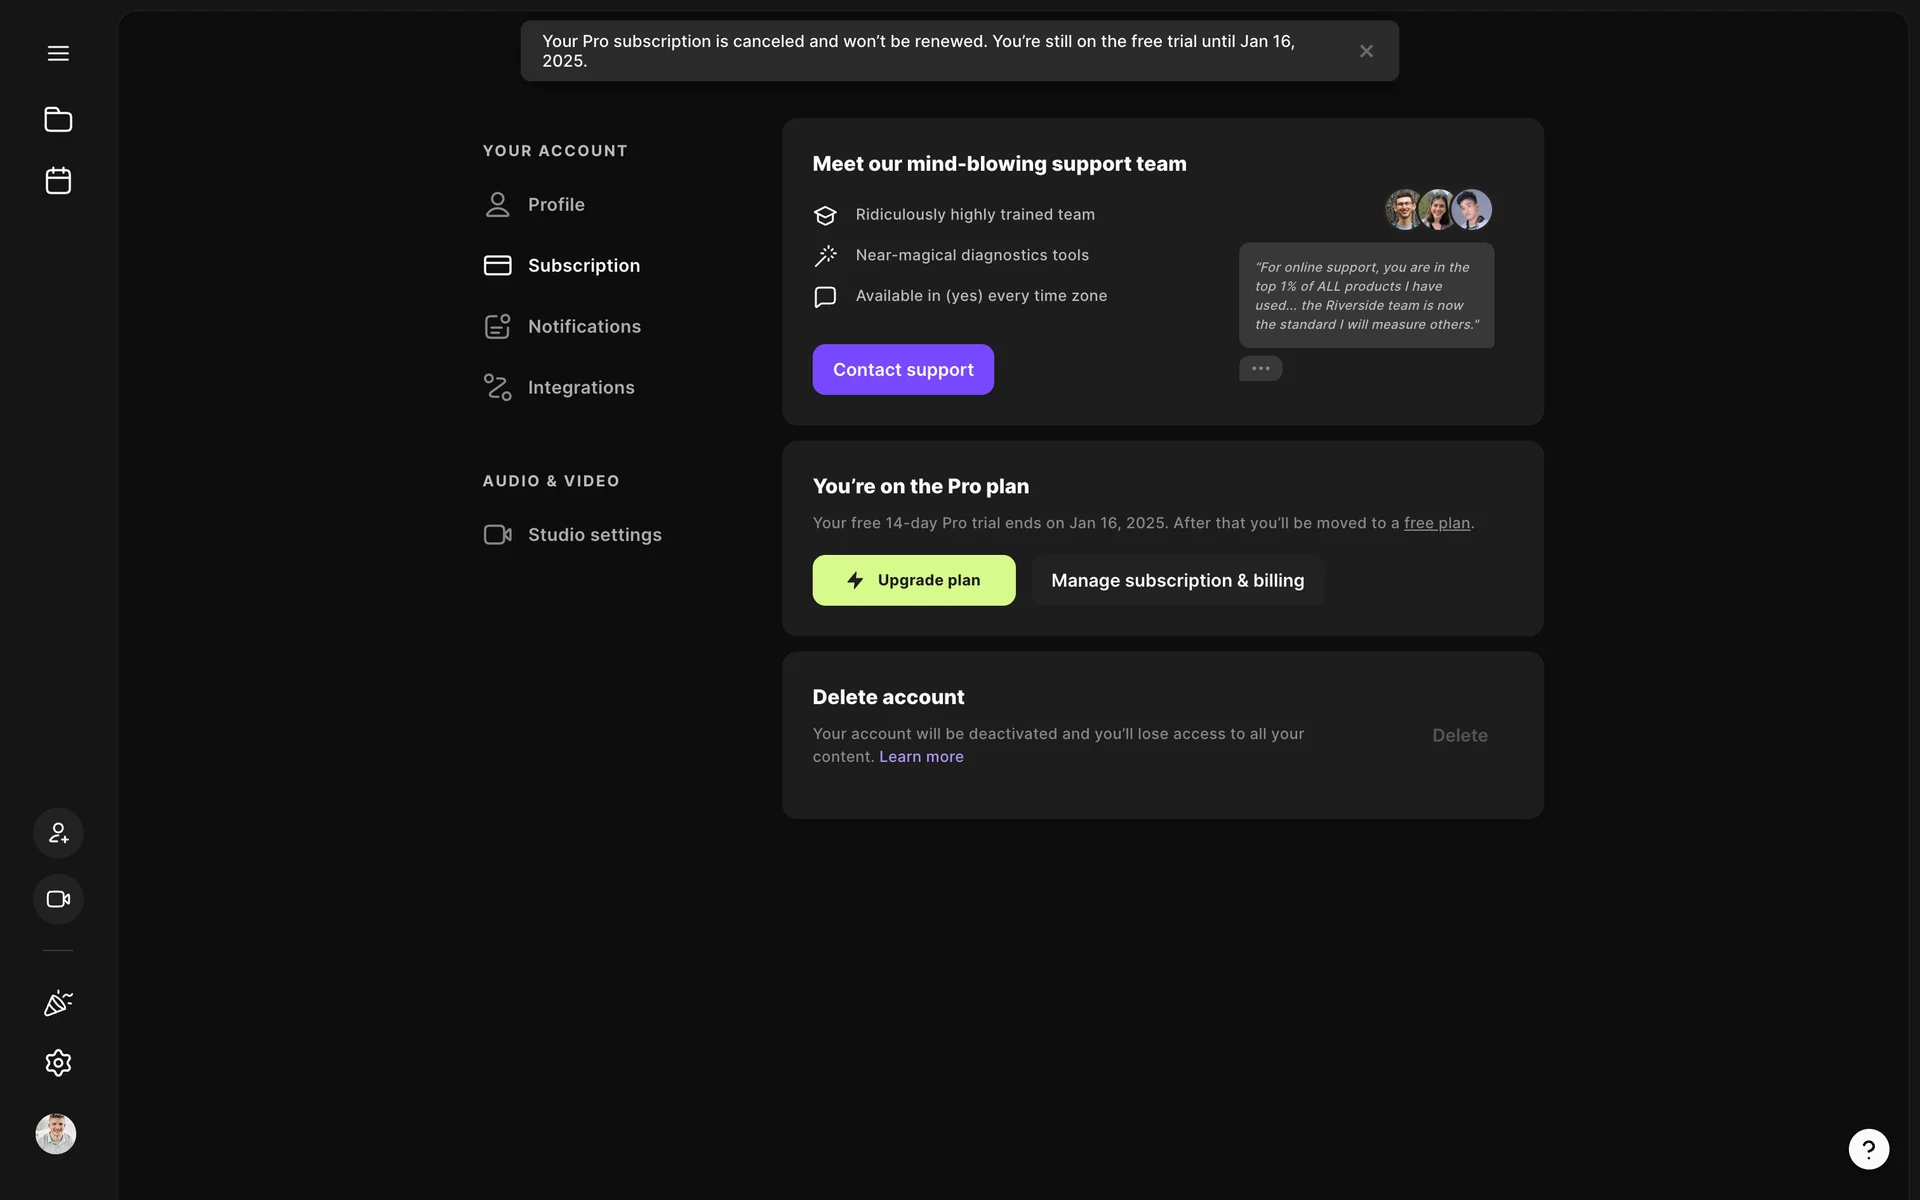Screen dimensions: 1920x1200
Task: Click the video camera record icon
Action: 58,899
